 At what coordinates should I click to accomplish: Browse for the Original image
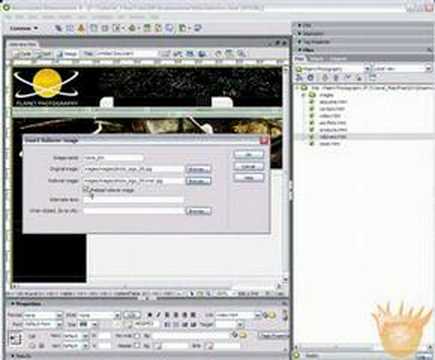click(x=198, y=169)
